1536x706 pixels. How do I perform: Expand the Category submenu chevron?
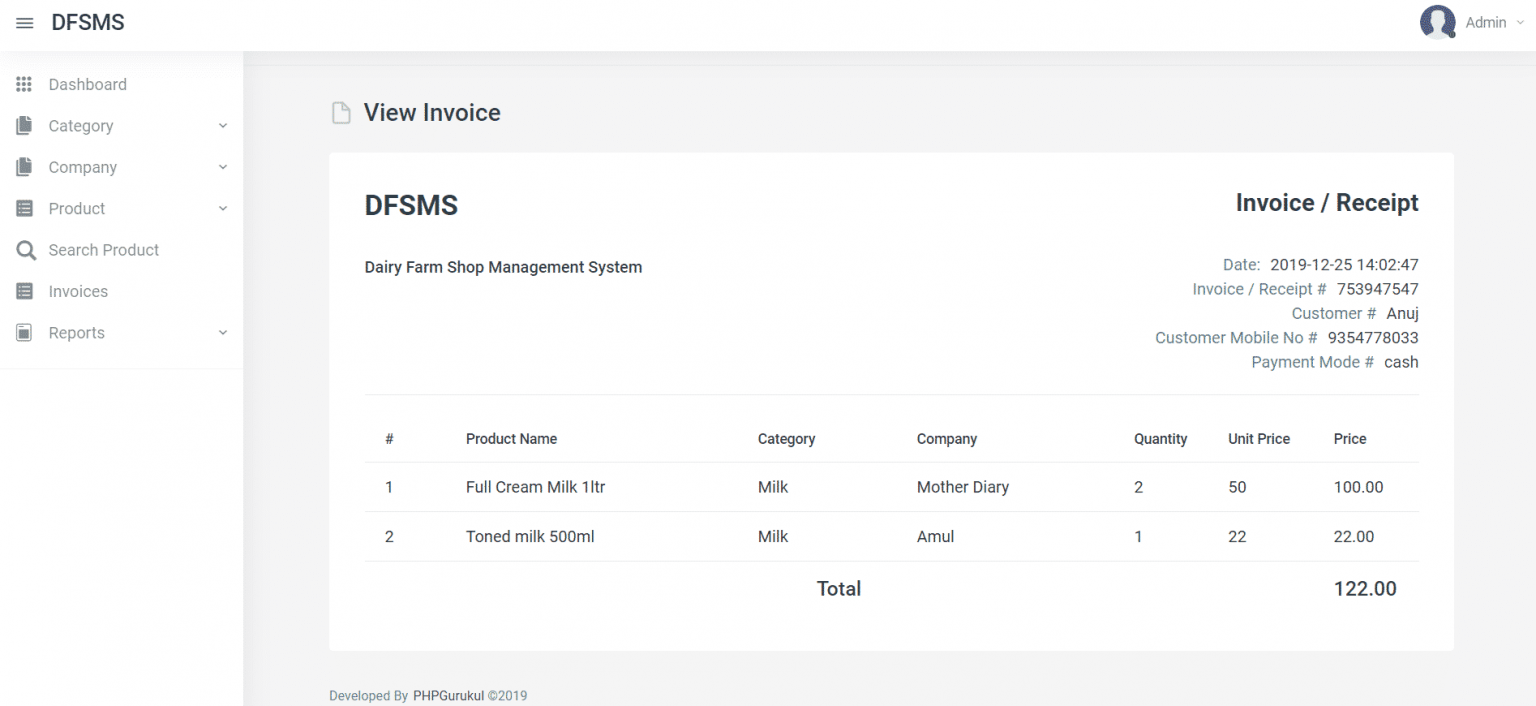point(223,126)
